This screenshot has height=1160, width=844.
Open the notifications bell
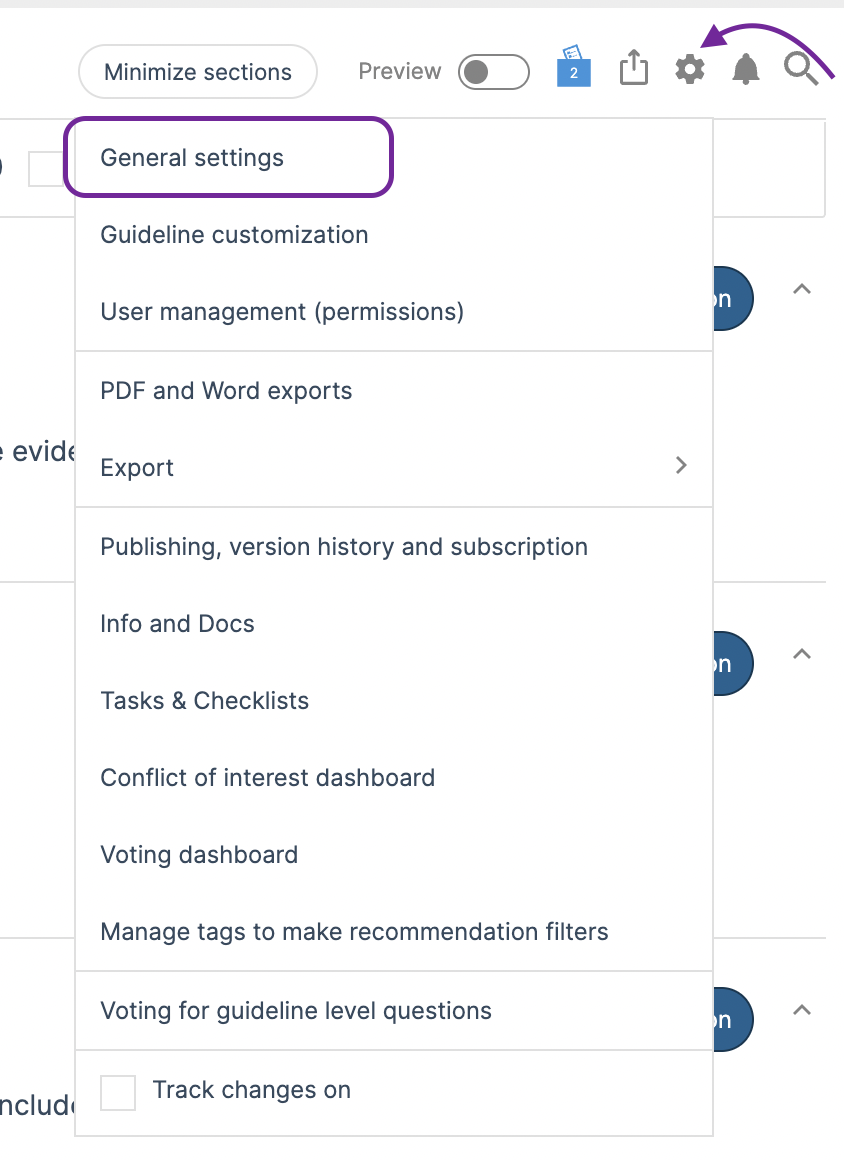point(745,70)
